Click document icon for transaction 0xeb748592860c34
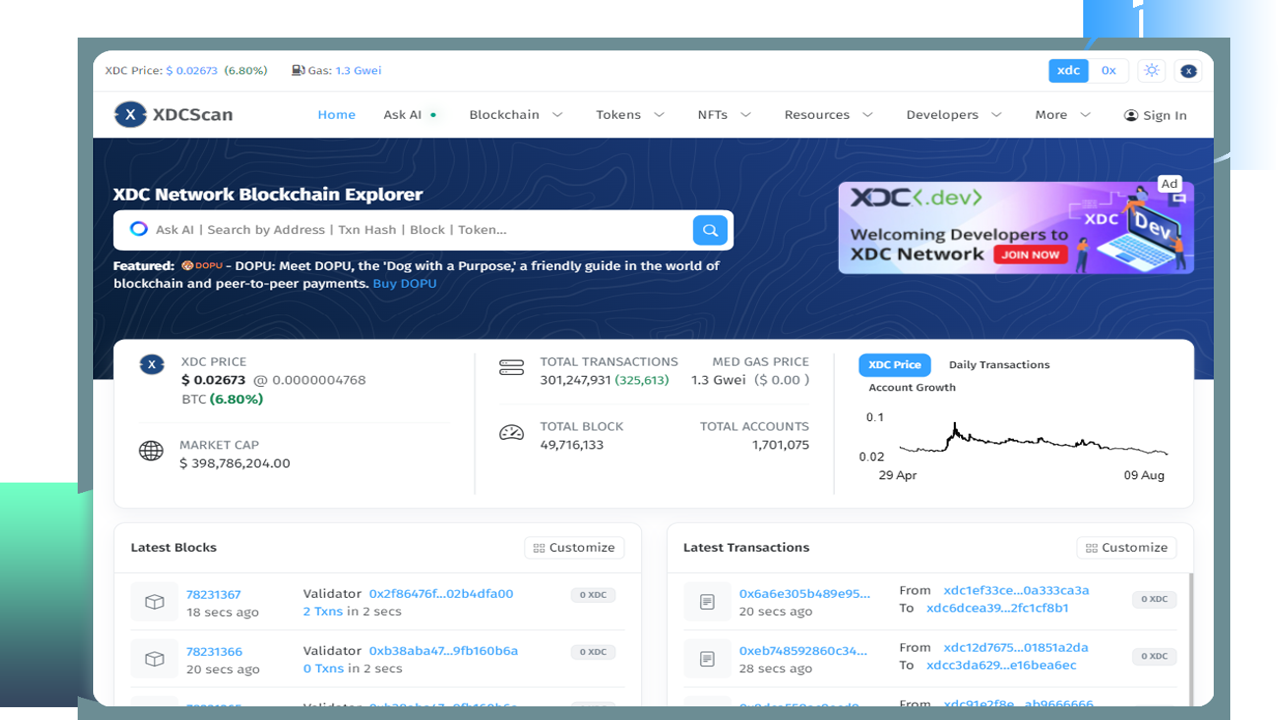Viewport: 1280px width, 720px height. pyautogui.click(x=707, y=659)
